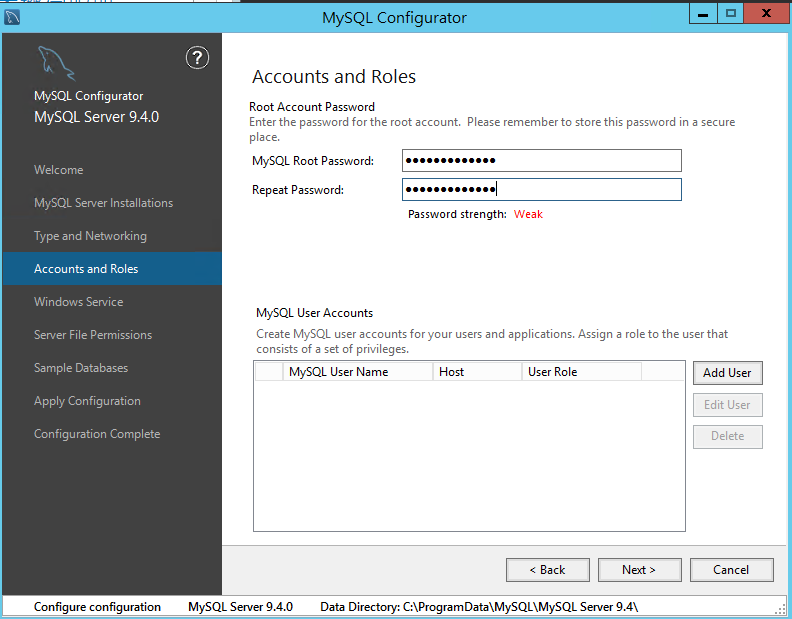Click the Root Account Password heading
The width and height of the screenshot is (792, 619).
point(312,107)
